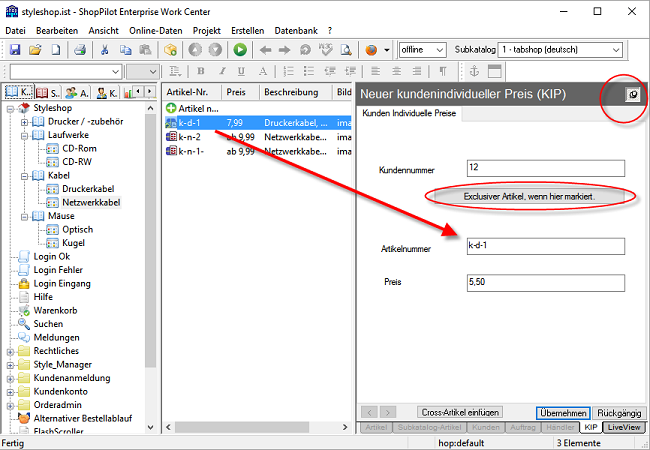Click the Paste clipboard icon
650x450 pixels.
click(x=145, y=50)
